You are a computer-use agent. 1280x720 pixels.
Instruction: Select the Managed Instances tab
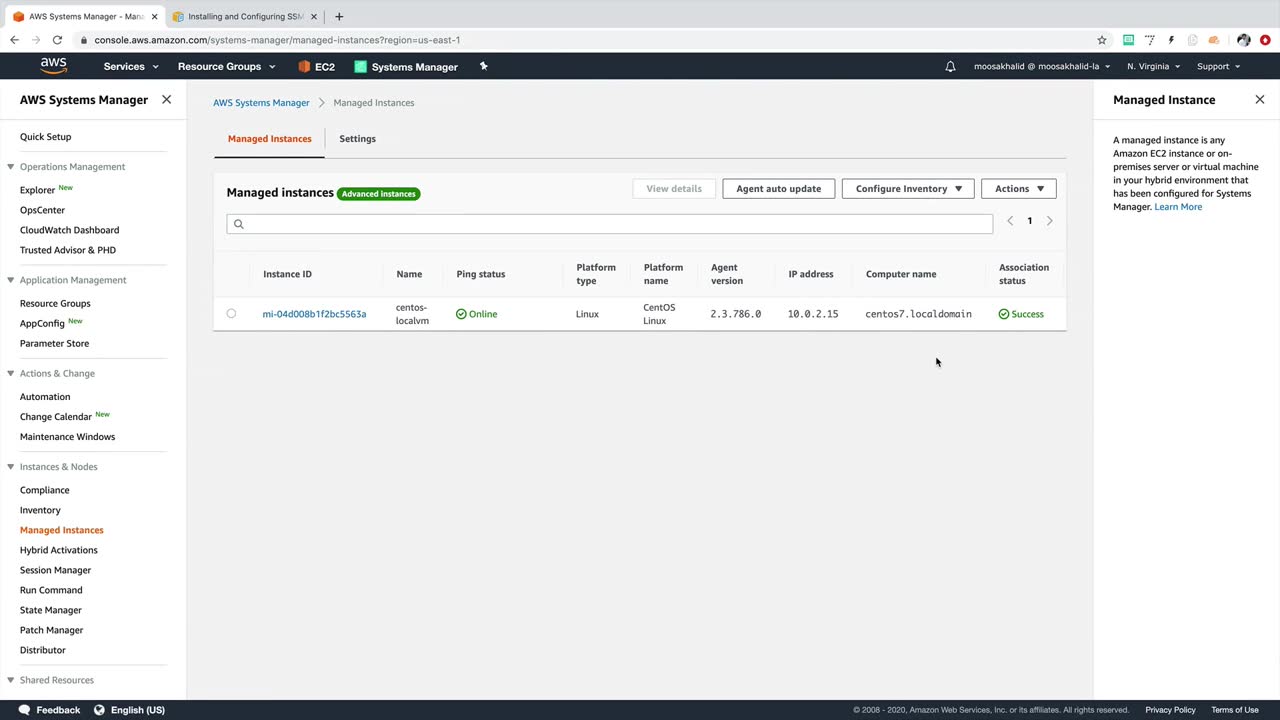click(x=269, y=139)
